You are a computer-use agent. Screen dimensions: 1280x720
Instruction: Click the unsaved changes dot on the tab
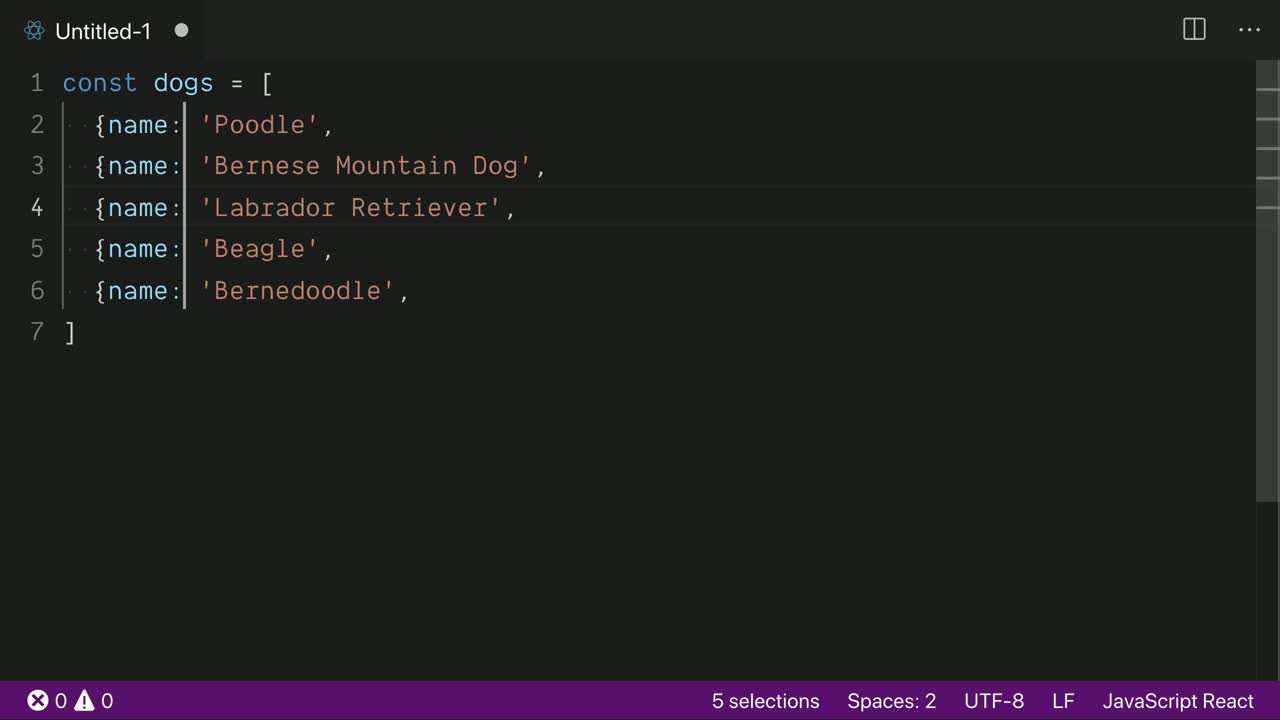[x=181, y=31]
